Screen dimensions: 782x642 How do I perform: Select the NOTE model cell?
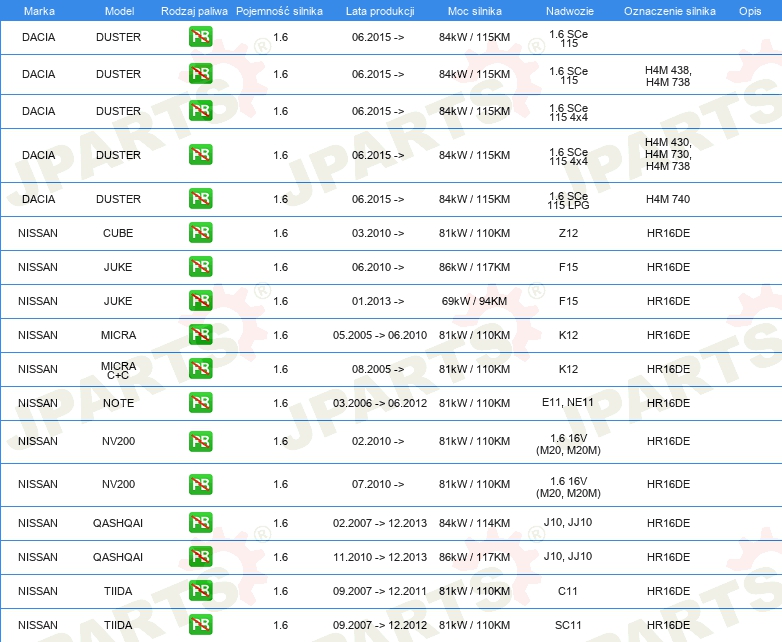point(118,403)
